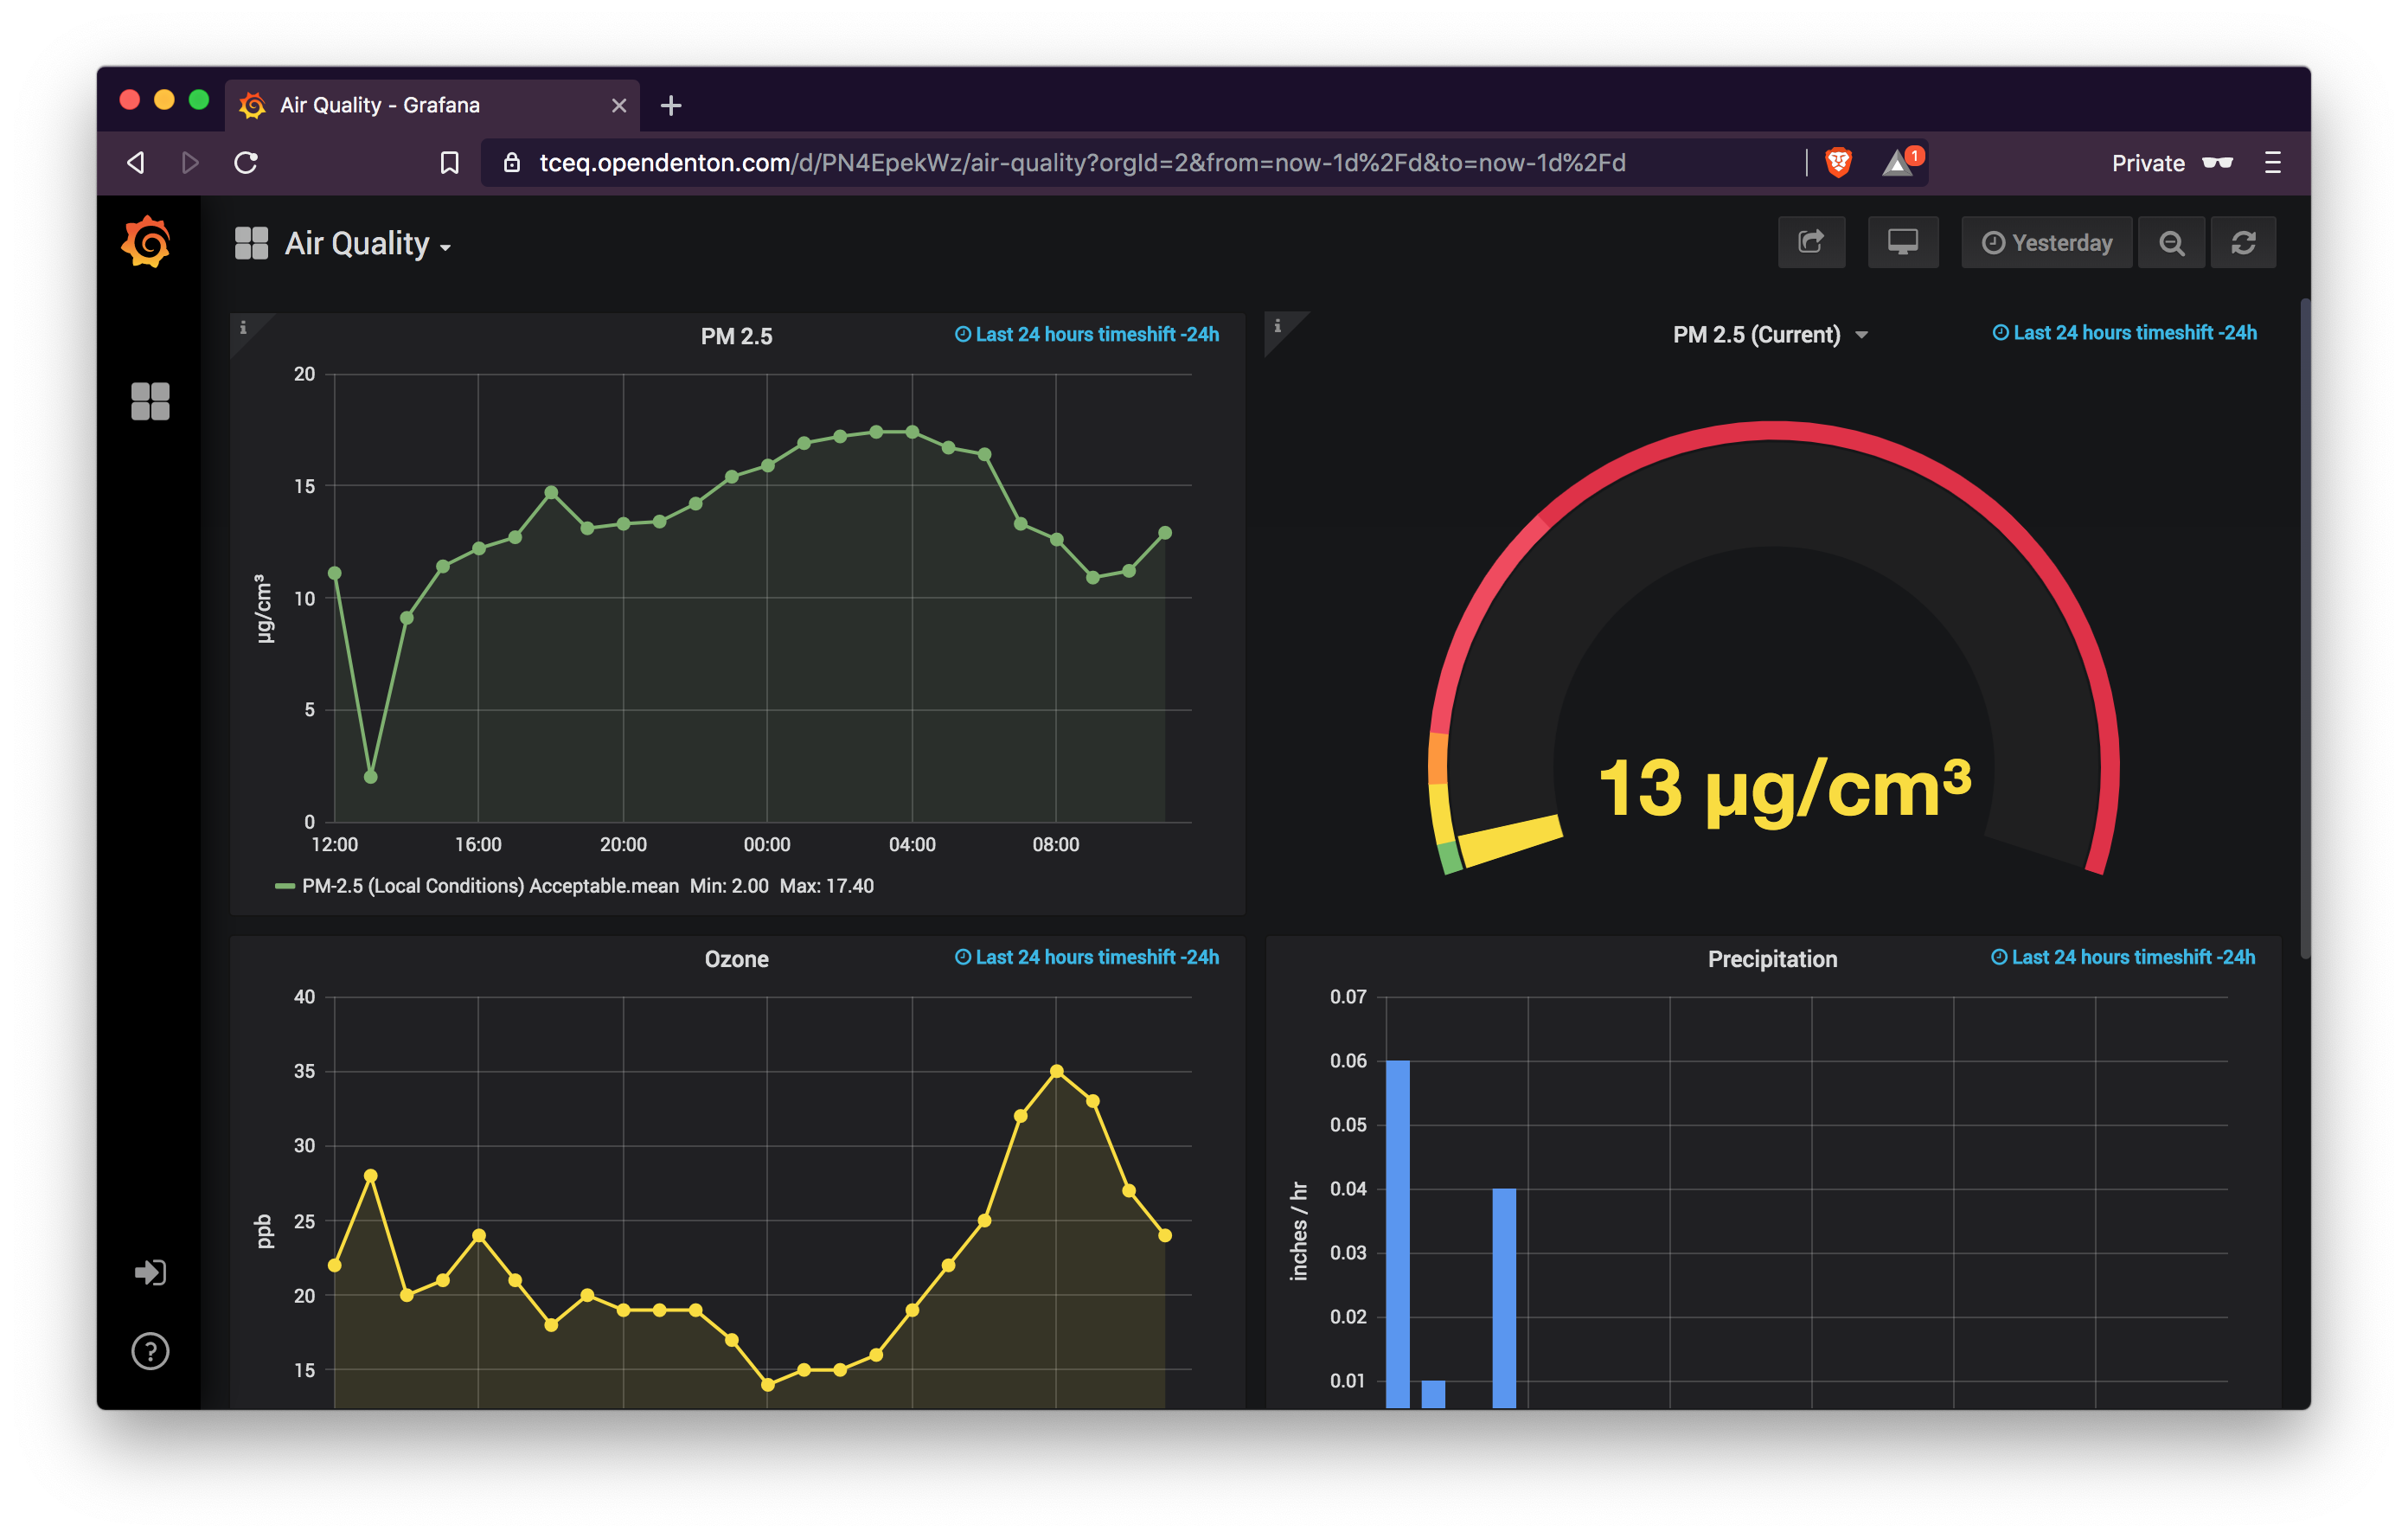The image size is (2408, 1538).
Task: Bookmark this page icon in address bar
Action: click(x=450, y=162)
